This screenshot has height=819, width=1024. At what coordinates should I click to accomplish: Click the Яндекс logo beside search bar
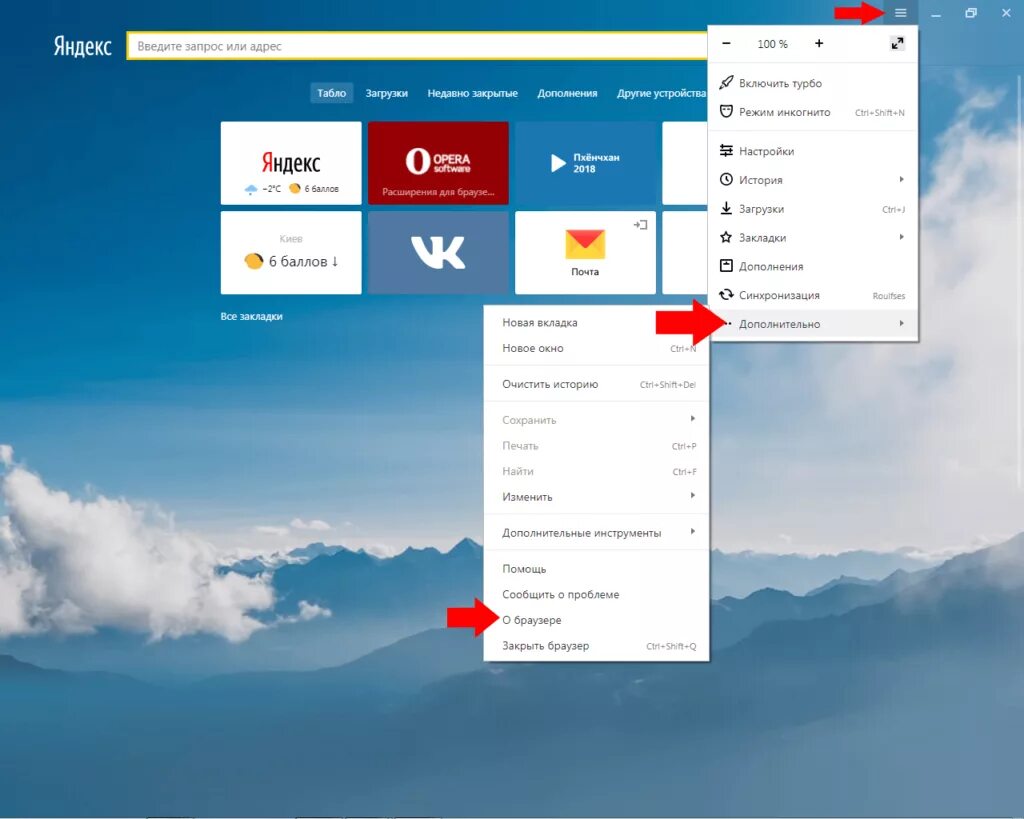(x=82, y=46)
